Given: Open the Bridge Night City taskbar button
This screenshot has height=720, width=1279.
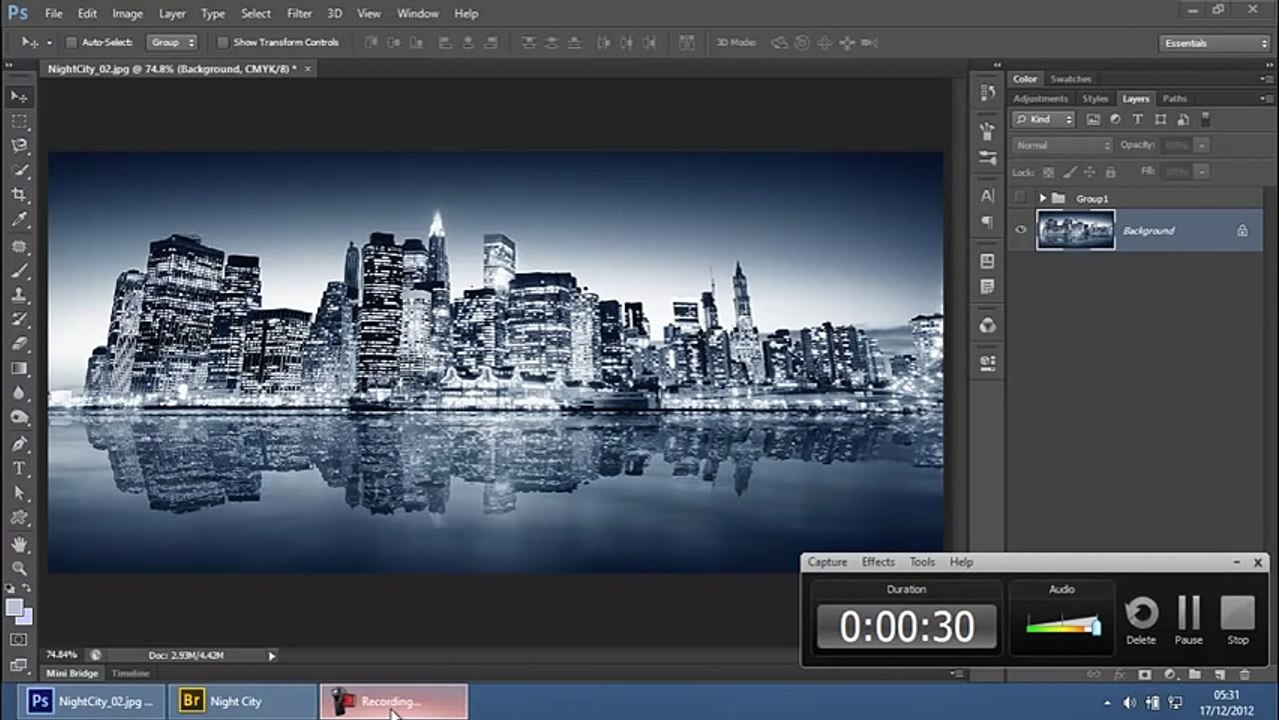Looking at the screenshot, I should [241, 701].
